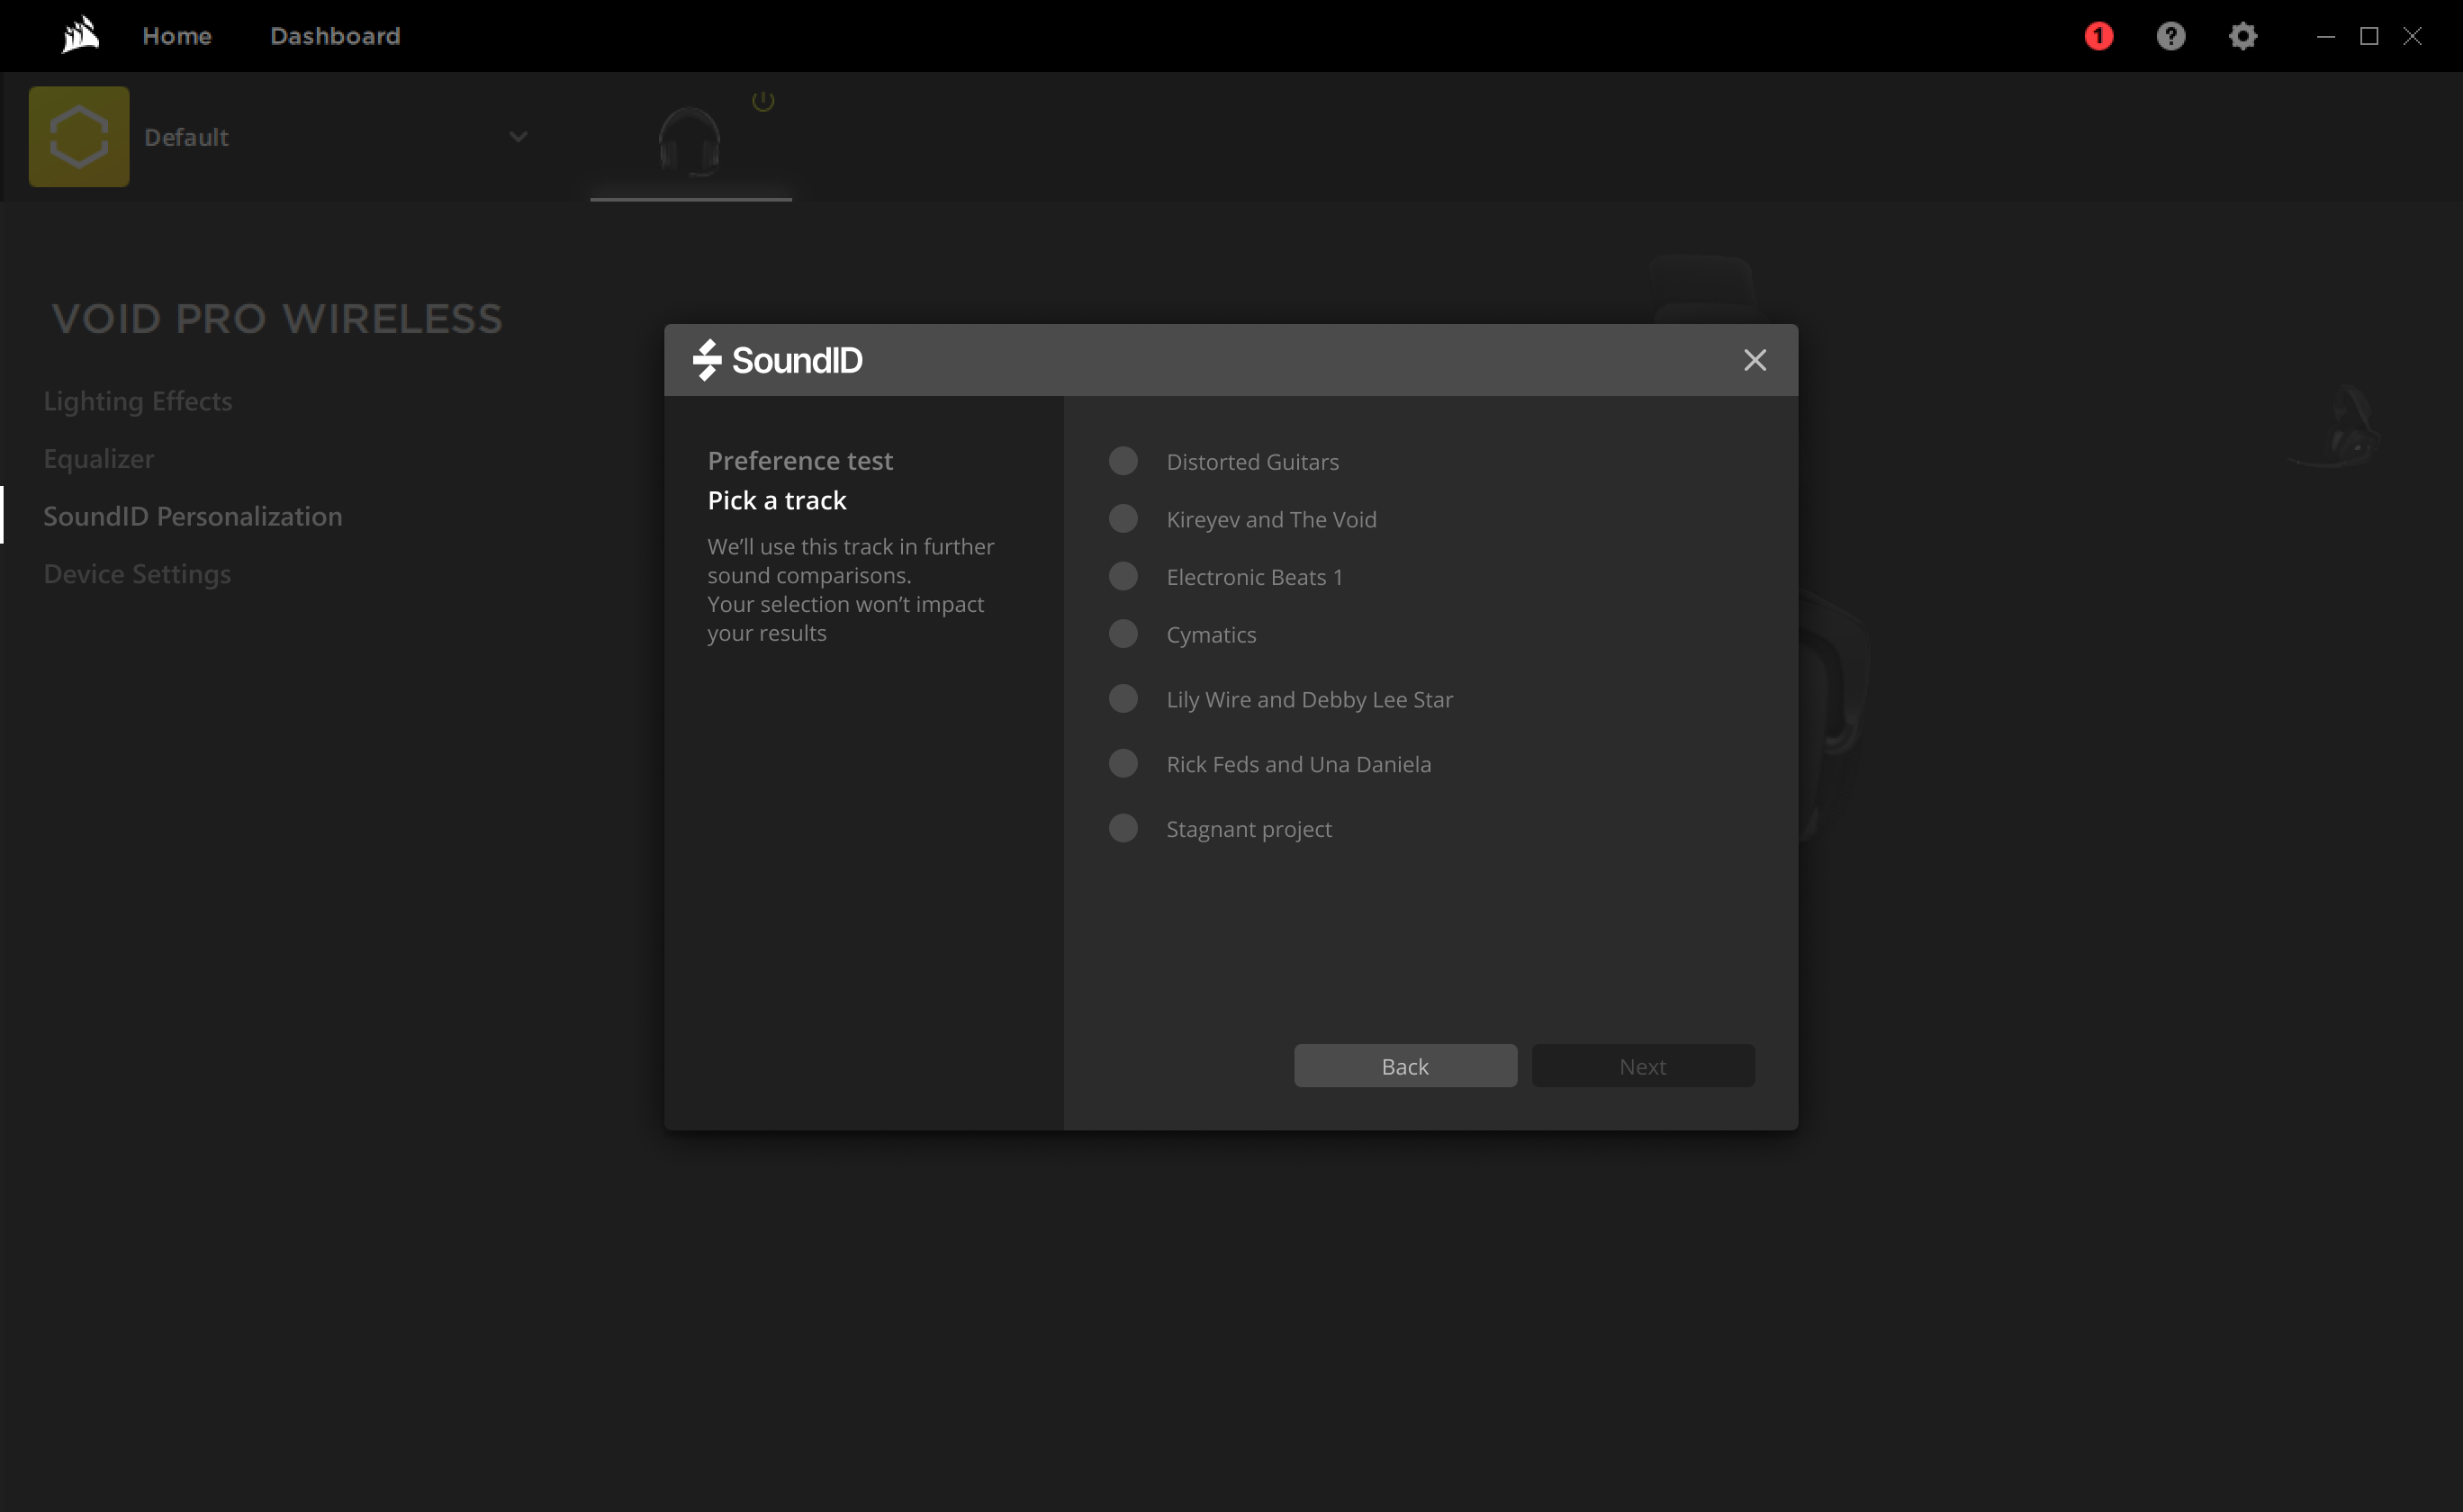Select Kireyev and The Void radio button
This screenshot has width=2463, height=1512.
(1123, 519)
